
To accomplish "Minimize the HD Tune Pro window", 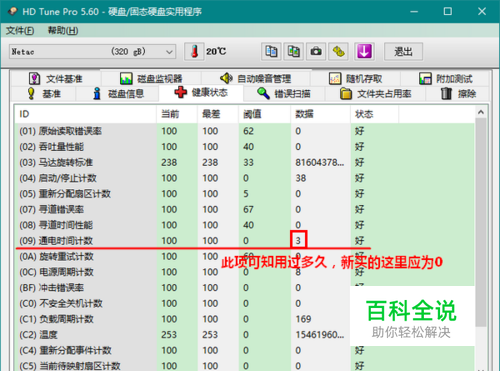I will point(414,11).
